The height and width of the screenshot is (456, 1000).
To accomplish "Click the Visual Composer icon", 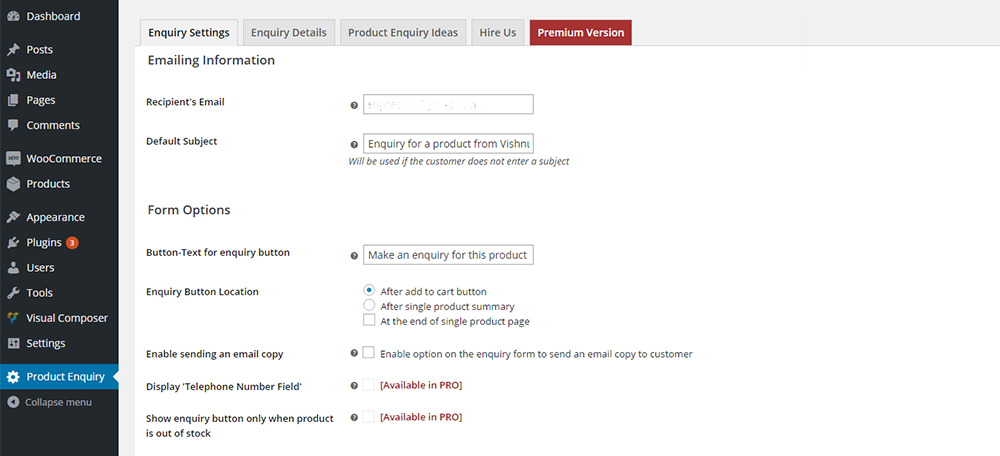I will 13,318.
